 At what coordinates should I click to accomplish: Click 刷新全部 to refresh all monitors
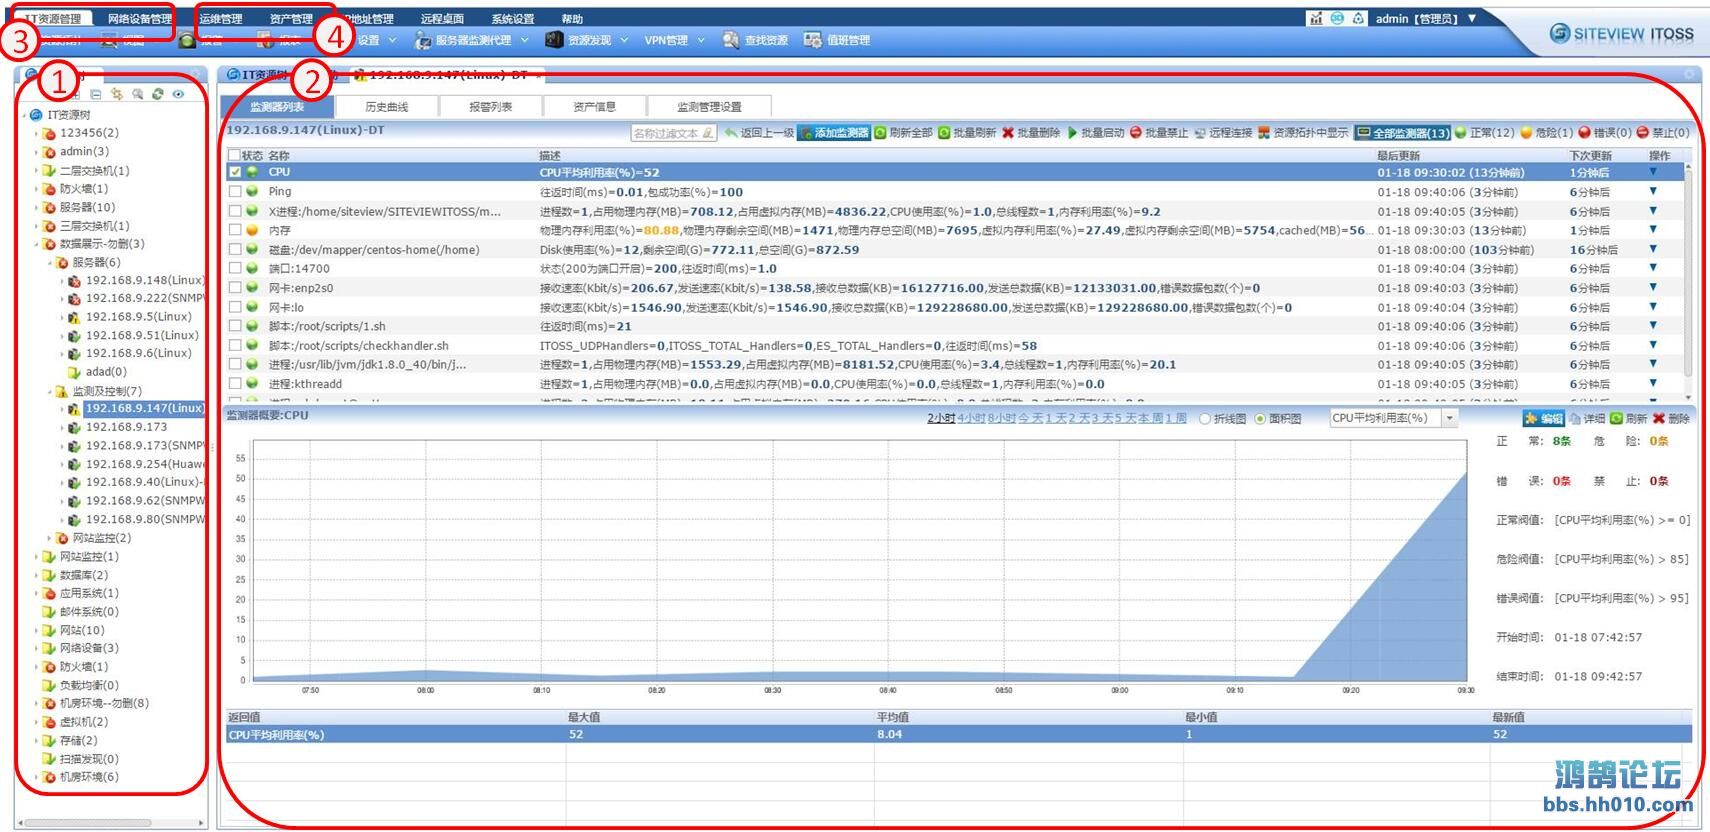point(904,132)
